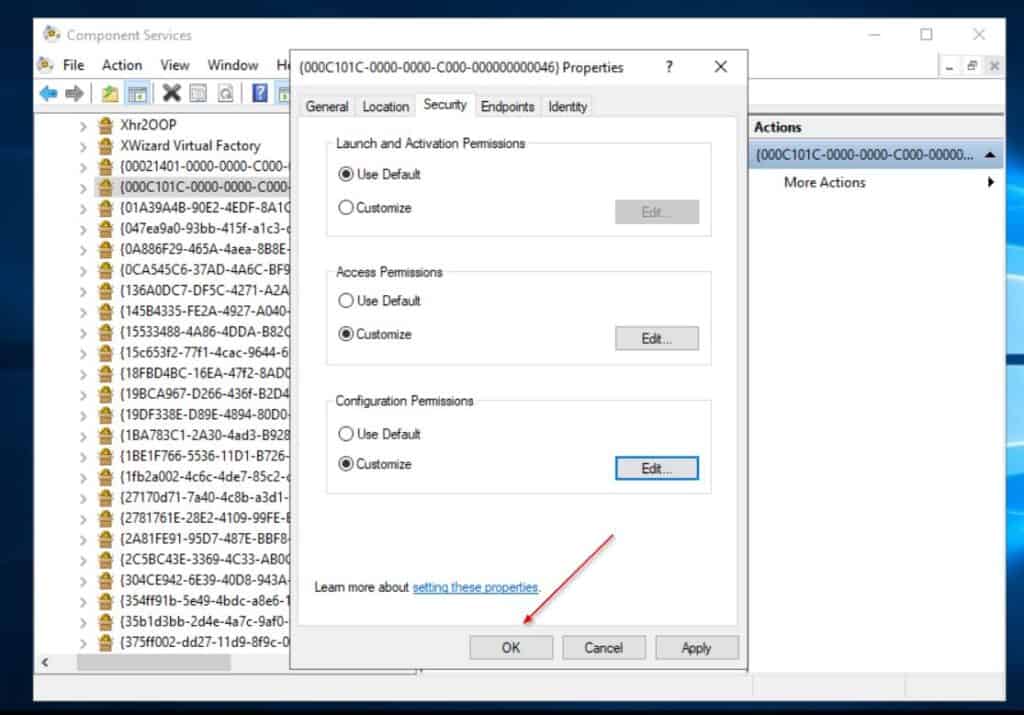Click the package icon beside XWizard Virtual Factory
The width and height of the screenshot is (1024, 715).
(105, 146)
